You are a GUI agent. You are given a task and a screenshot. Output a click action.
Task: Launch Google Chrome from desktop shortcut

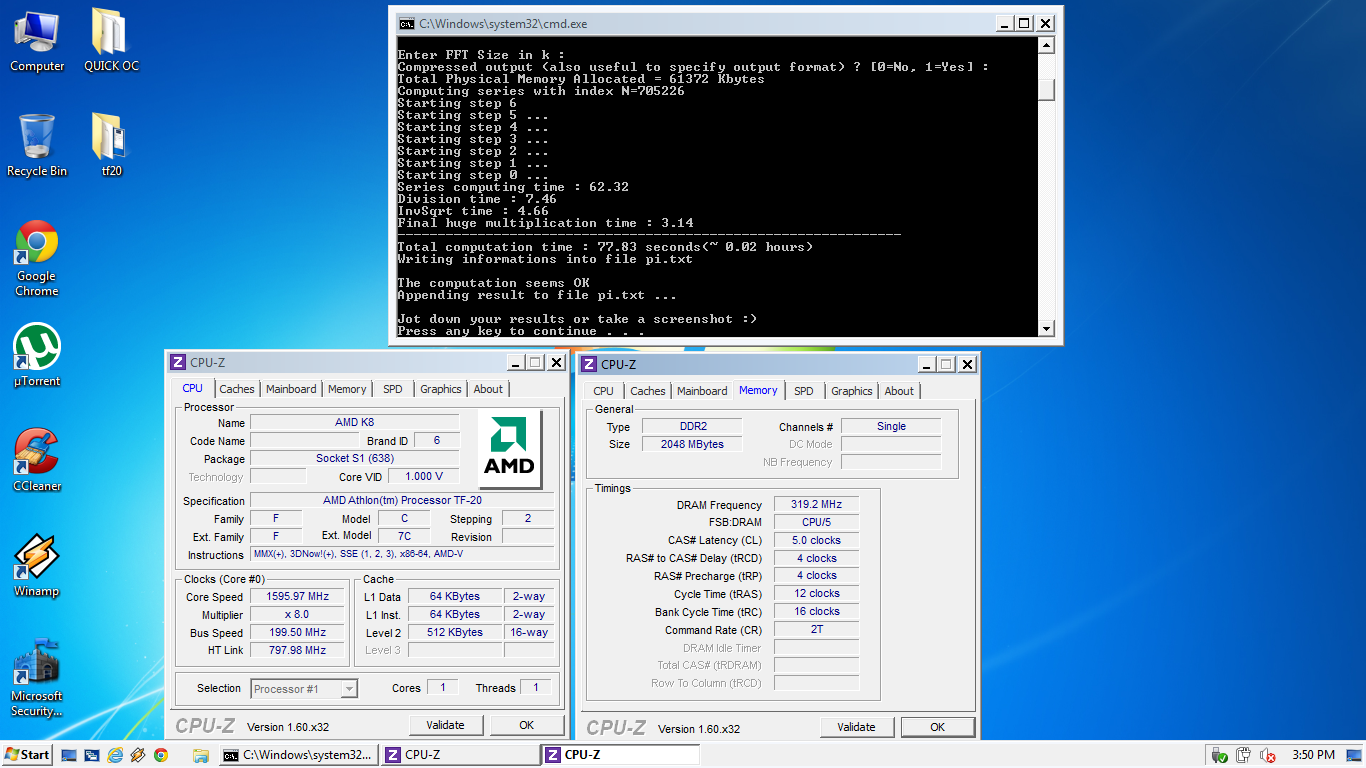coord(37,258)
